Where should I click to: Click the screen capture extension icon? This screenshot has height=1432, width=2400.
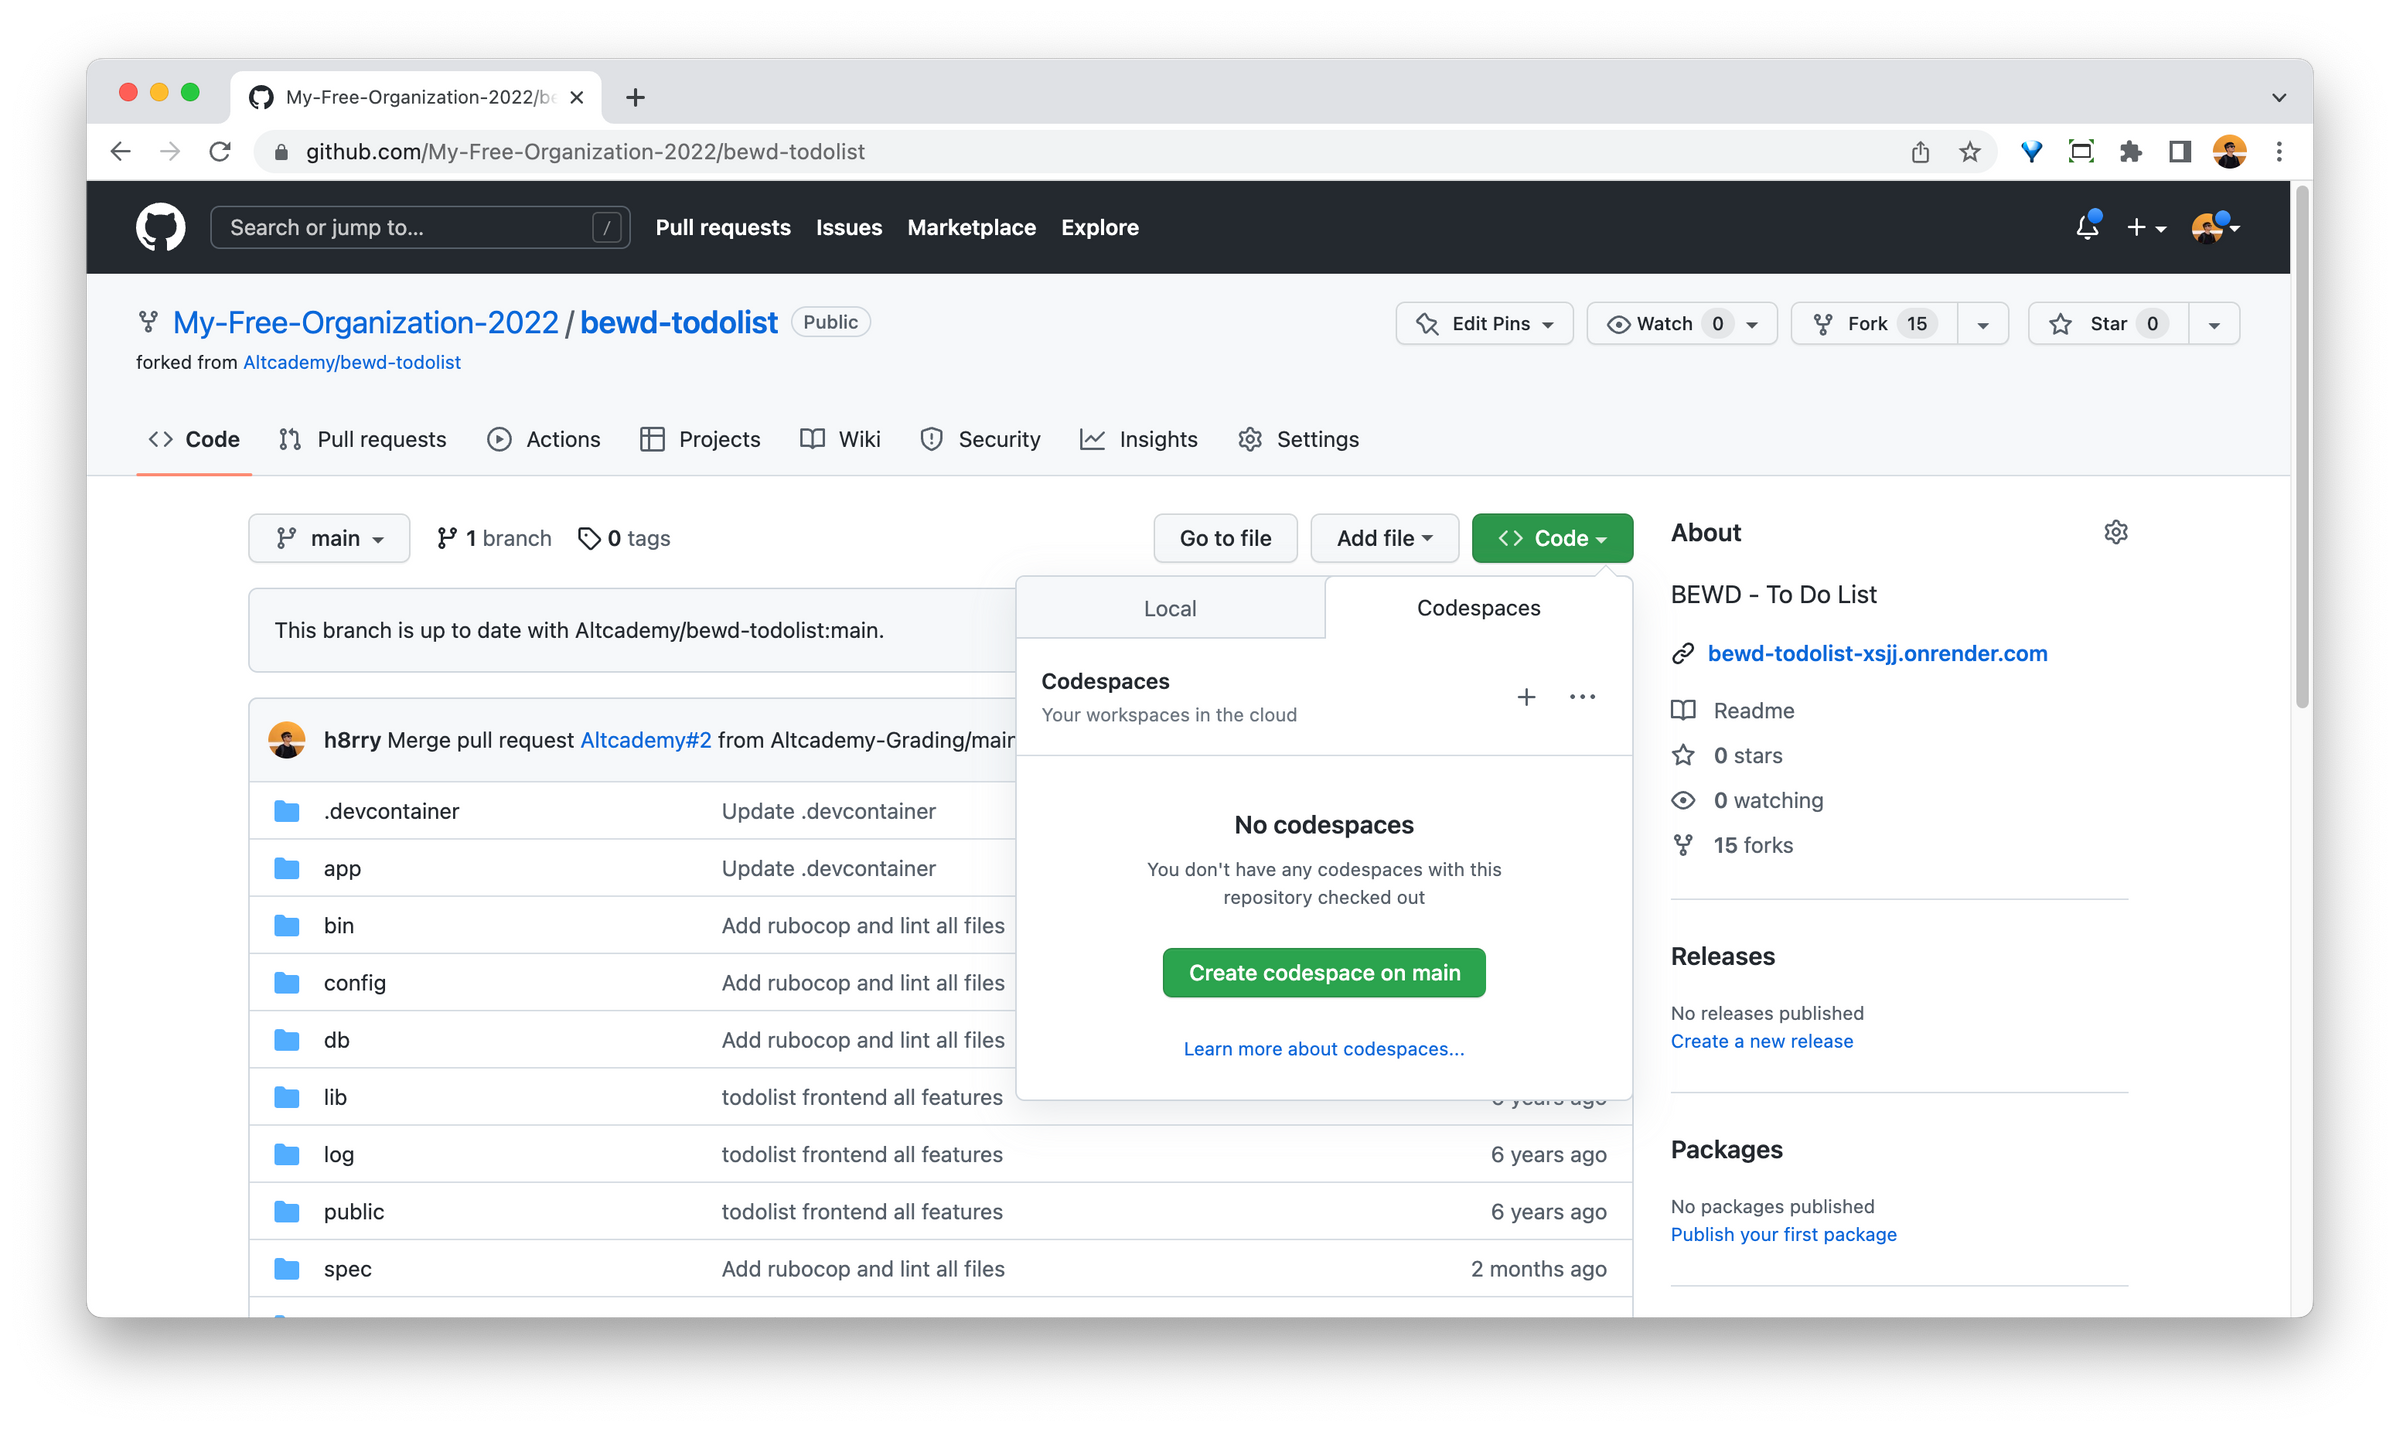pos(2081,151)
